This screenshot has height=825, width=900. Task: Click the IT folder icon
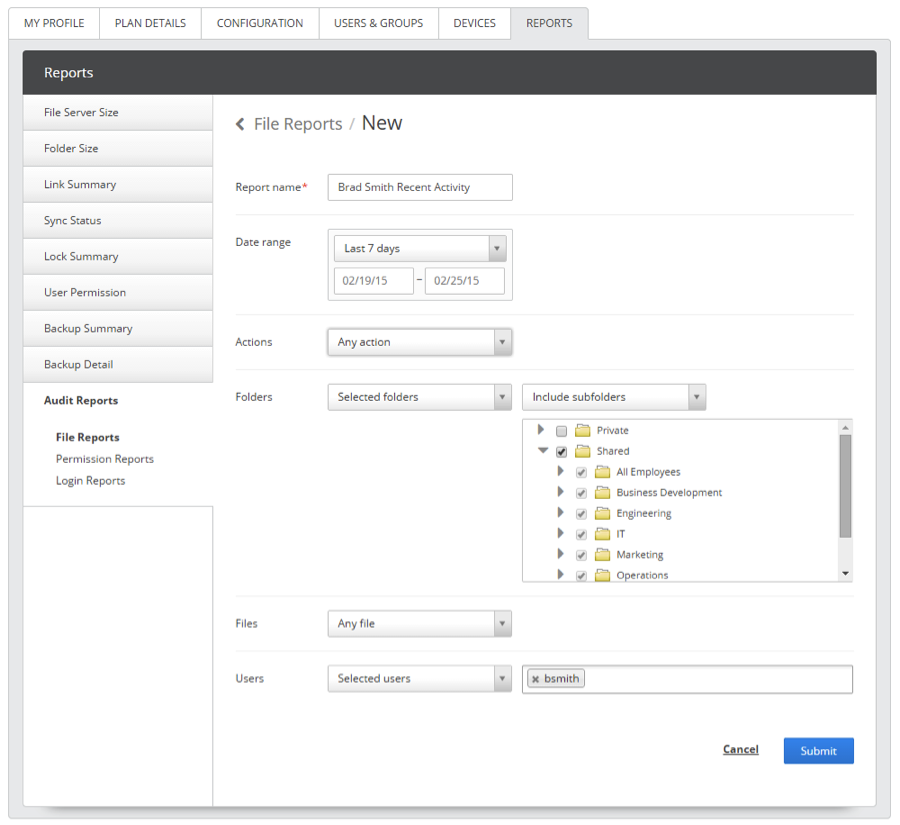coord(602,534)
